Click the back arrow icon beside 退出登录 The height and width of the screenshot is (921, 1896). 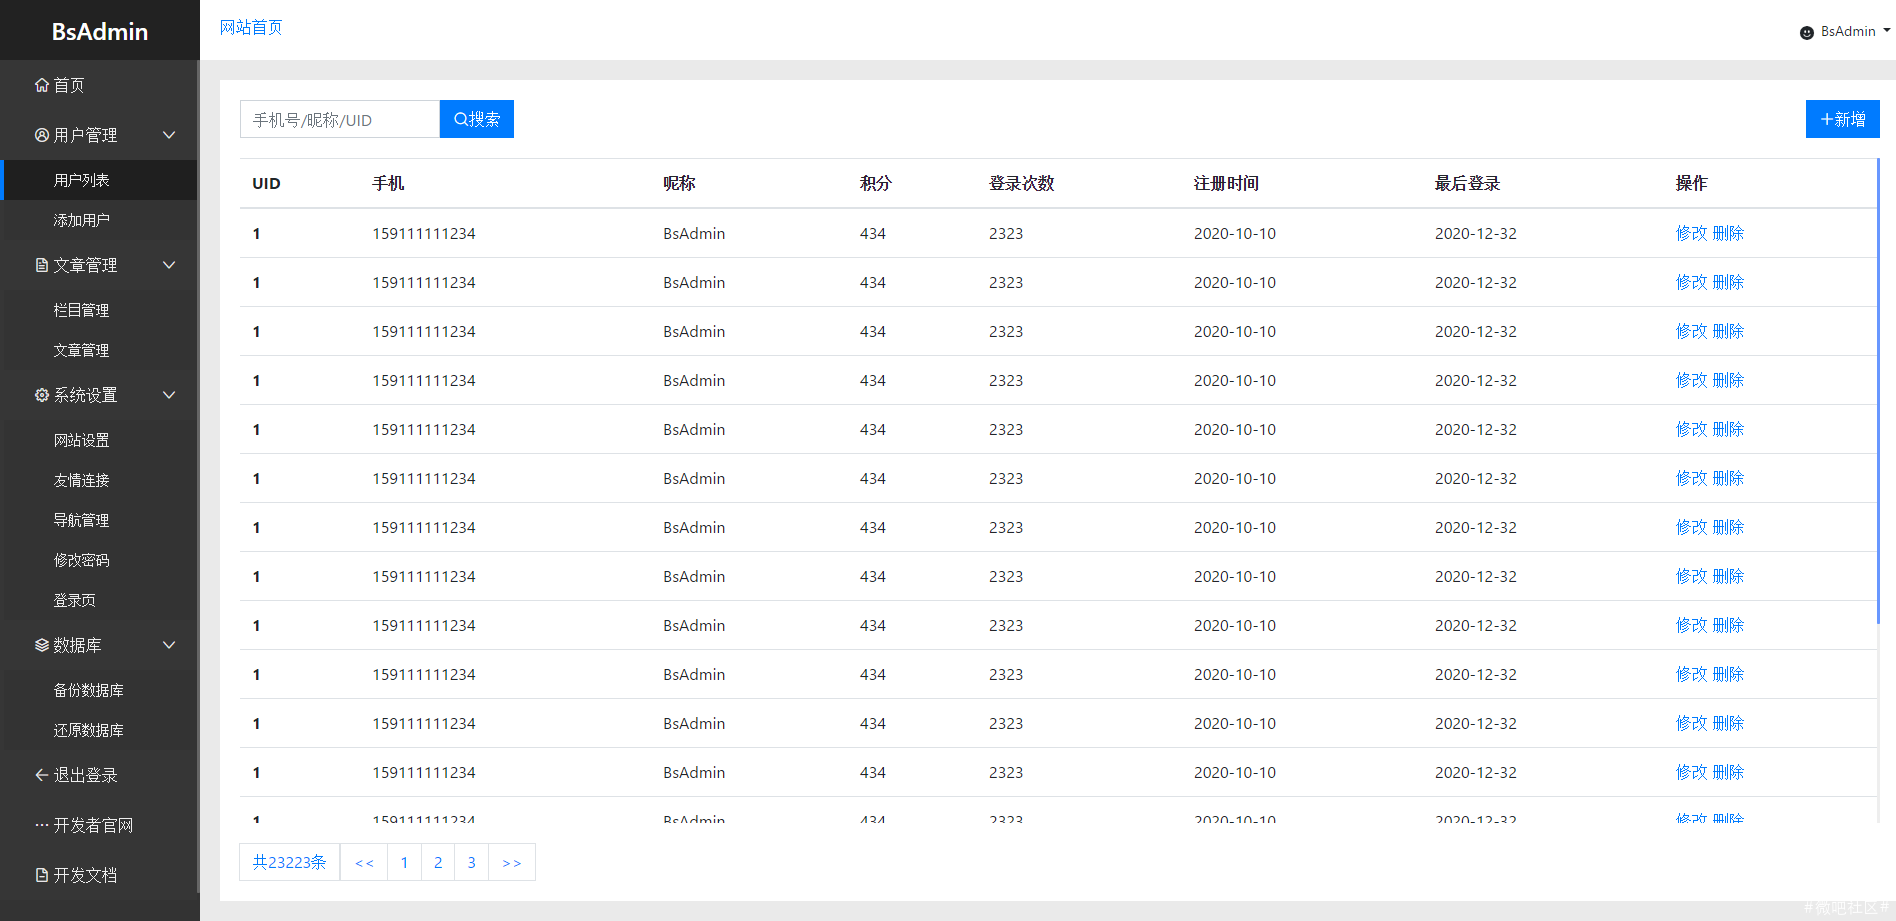(42, 775)
